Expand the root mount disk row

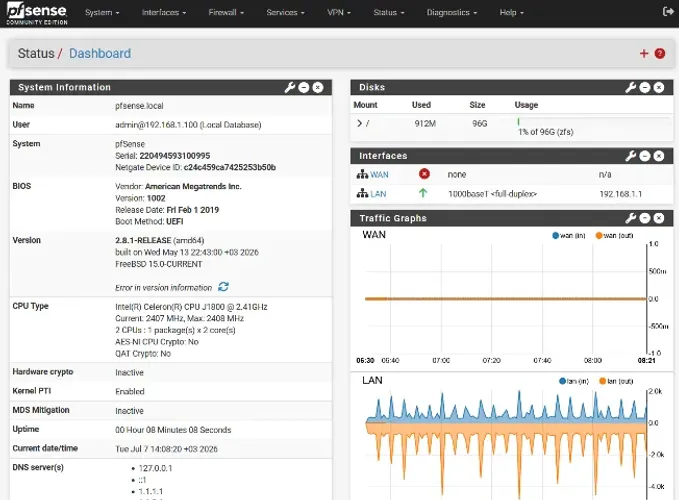click(359, 123)
